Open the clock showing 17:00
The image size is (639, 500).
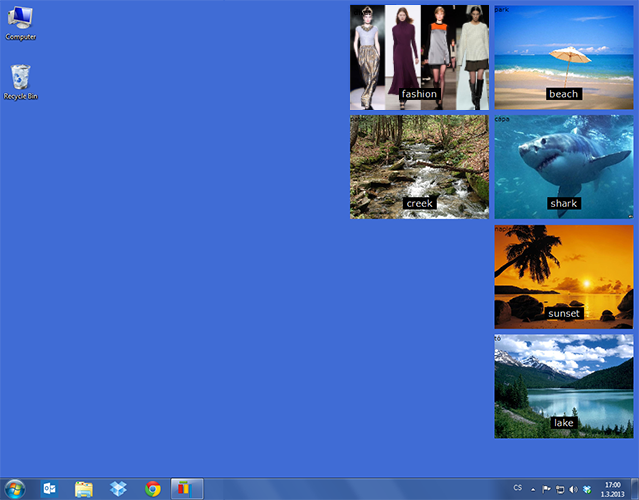(x=612, y=489)
